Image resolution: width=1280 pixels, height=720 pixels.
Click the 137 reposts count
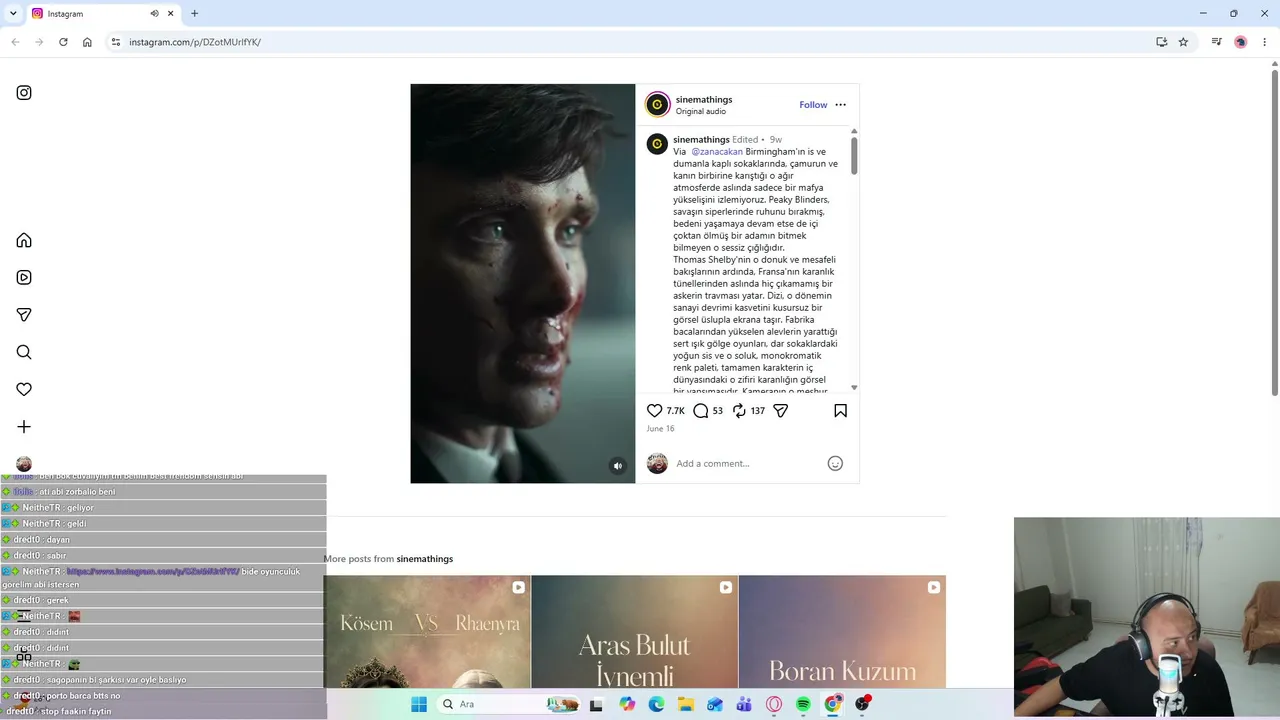click(x=758, y=411)
